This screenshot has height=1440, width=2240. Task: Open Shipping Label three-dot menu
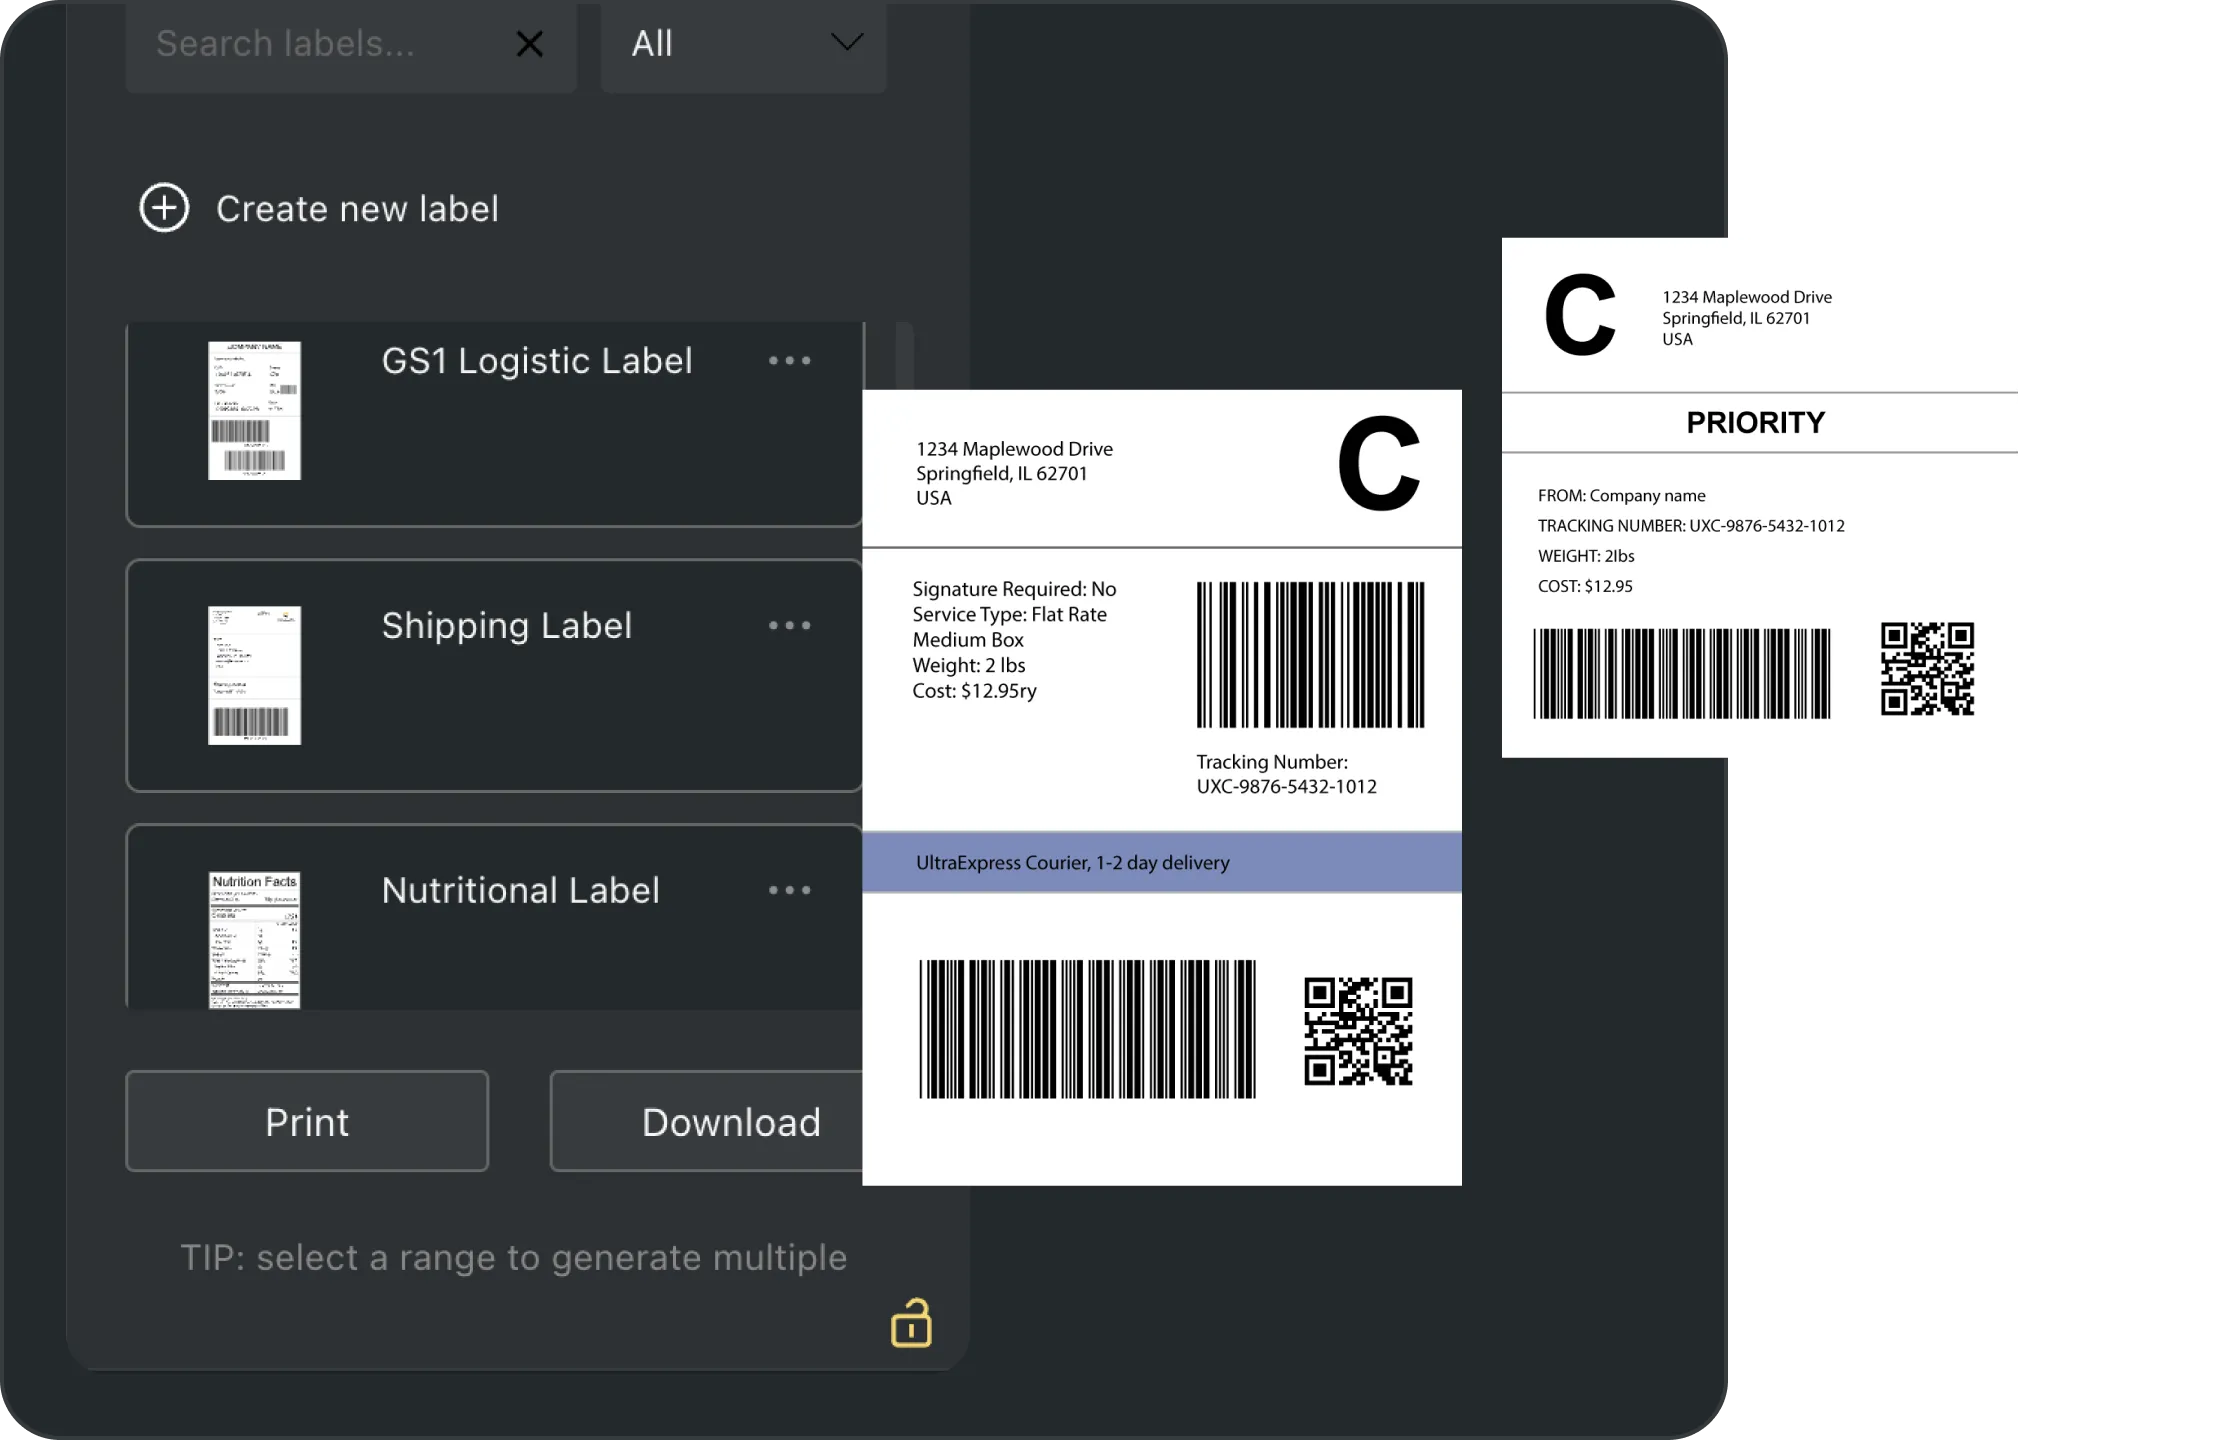[x=789, y=626]
